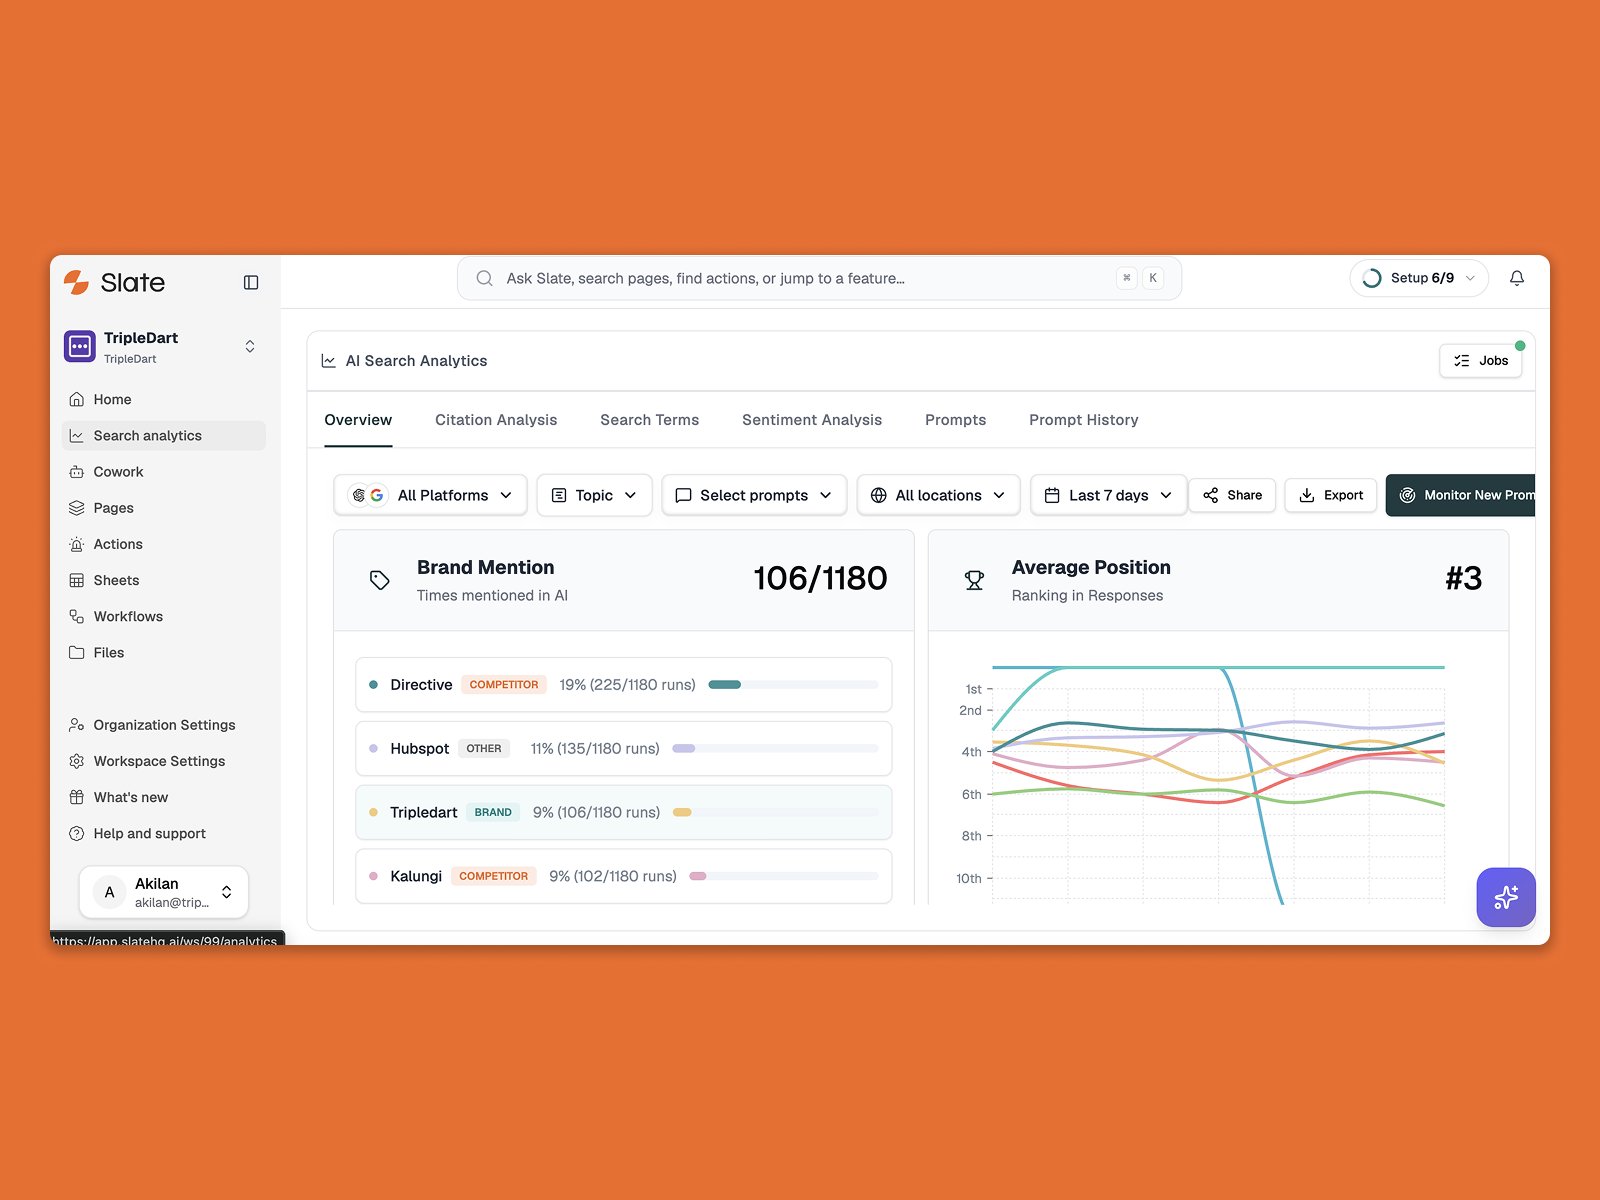Click the Export button

[x=1331, y=495]
